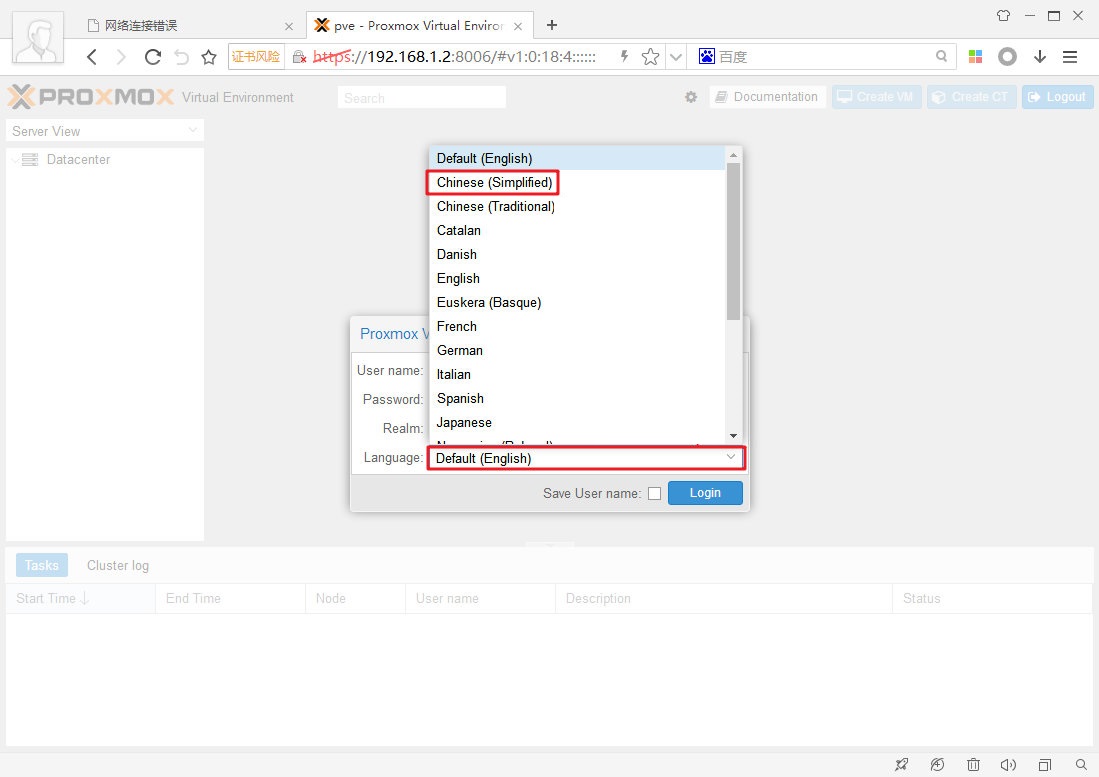
Task: Click the Proxmox settings gear icon
Action: pos(691,97)
